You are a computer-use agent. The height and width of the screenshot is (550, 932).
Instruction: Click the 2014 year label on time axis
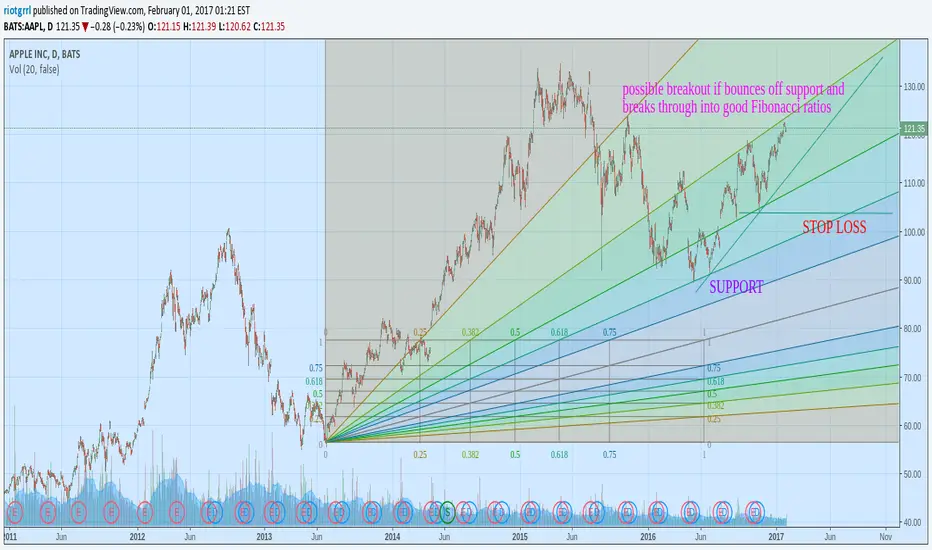pyautogui.click(x=392, y=536)
